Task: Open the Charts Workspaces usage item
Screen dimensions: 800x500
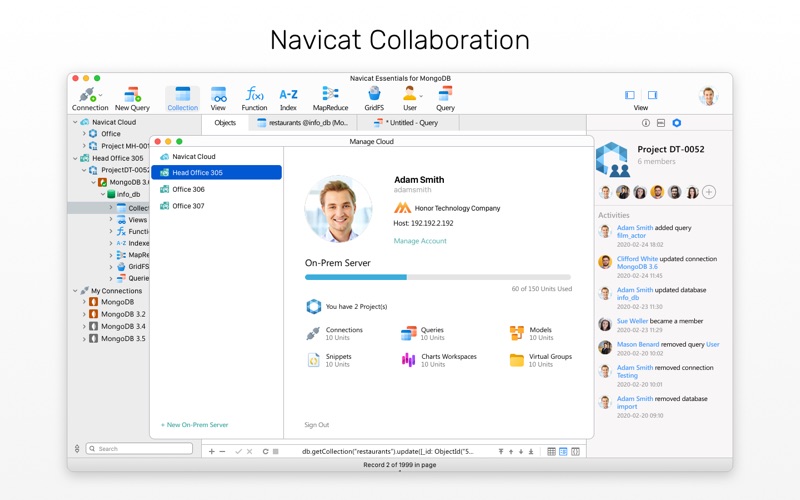Action: pyautogui.click(x=439, y=360)
